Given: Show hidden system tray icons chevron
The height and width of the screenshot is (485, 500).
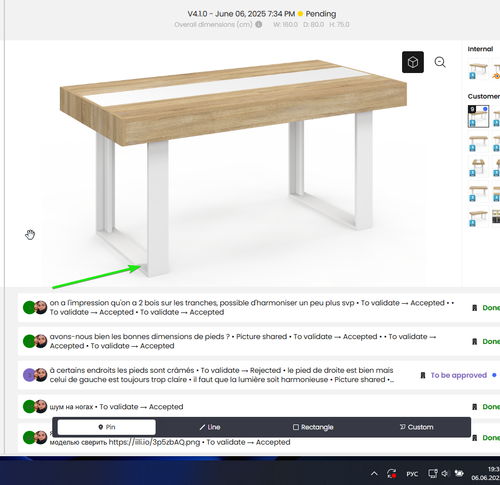Looking at the screenshot, I should 374,473.
